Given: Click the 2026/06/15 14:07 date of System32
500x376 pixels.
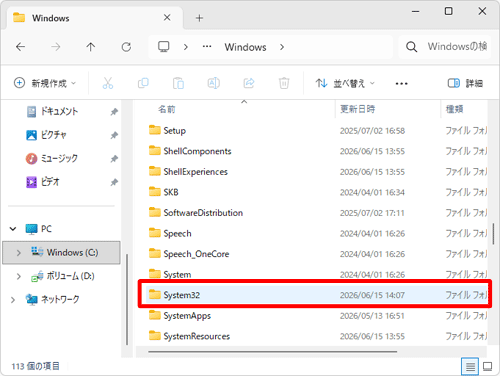Looking at the screenshot, I should point(372,295).
